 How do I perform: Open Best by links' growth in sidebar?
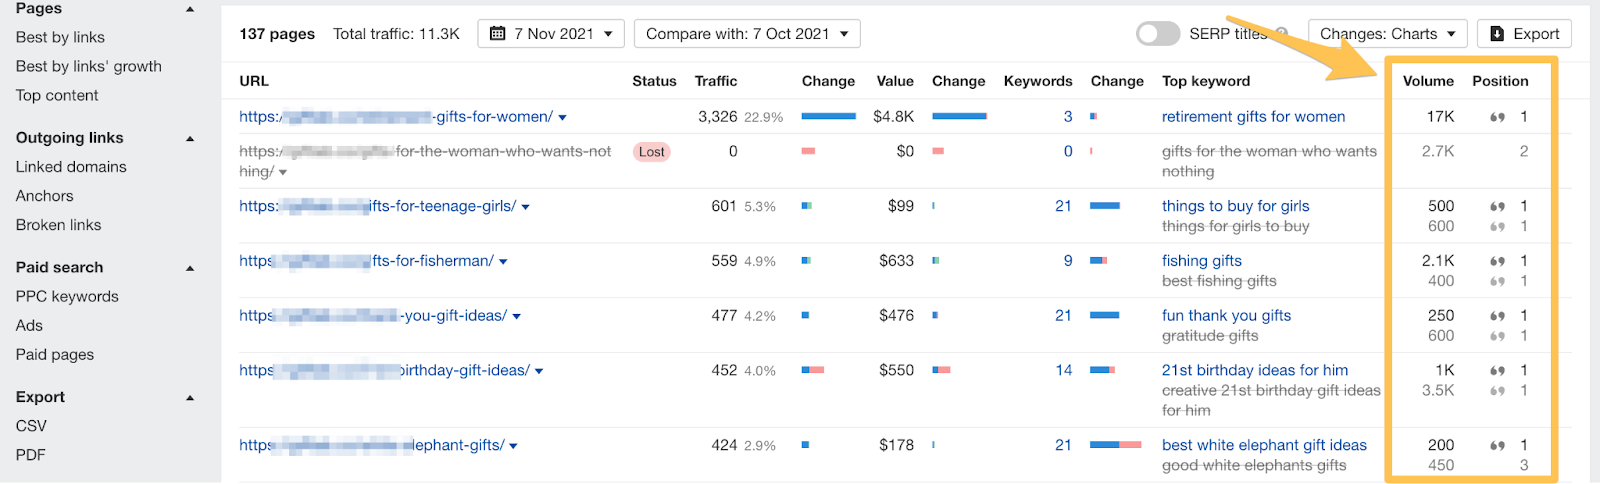point(88,66)
